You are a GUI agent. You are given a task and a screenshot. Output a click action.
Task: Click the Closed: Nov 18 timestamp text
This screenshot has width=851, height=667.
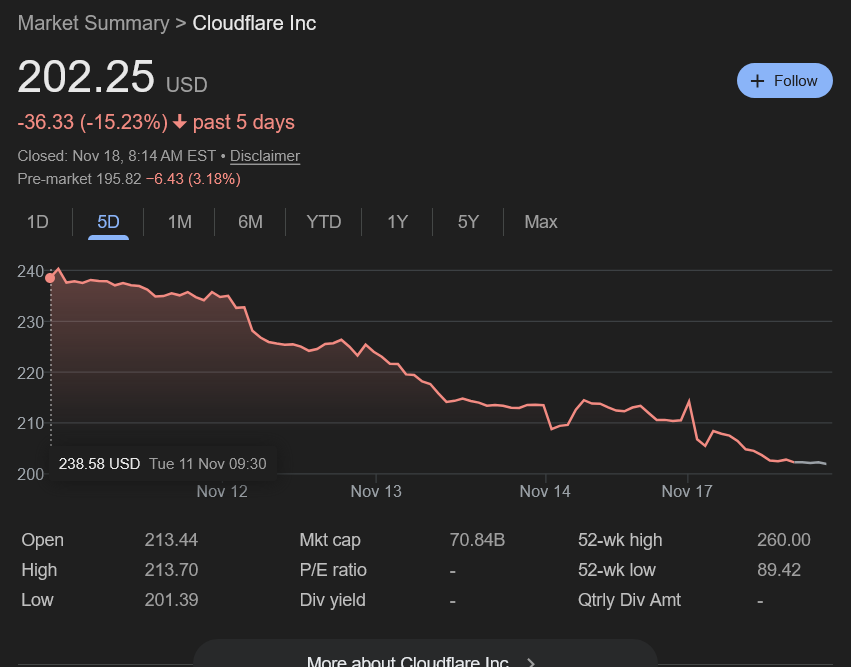pyautogui.click(x=117, y=156)
